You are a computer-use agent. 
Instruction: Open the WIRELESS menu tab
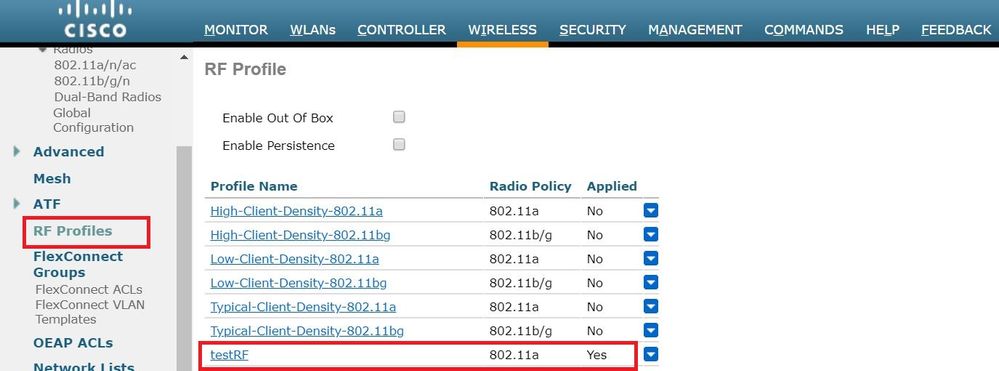click(x=502, y=30)
